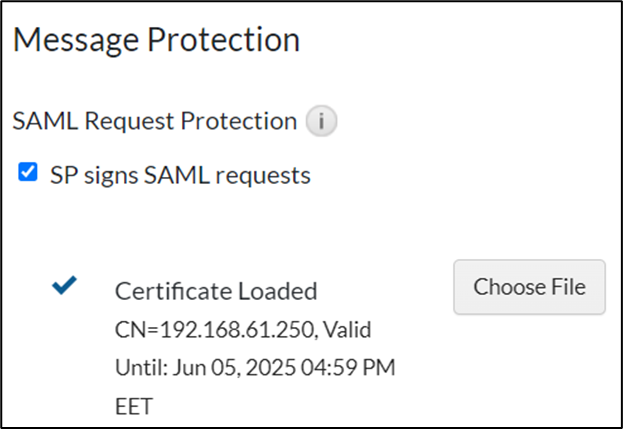623x429 pixels.
Task: Uncheck the SP signs SAML requests checkbox
Action: pos(28,174)
